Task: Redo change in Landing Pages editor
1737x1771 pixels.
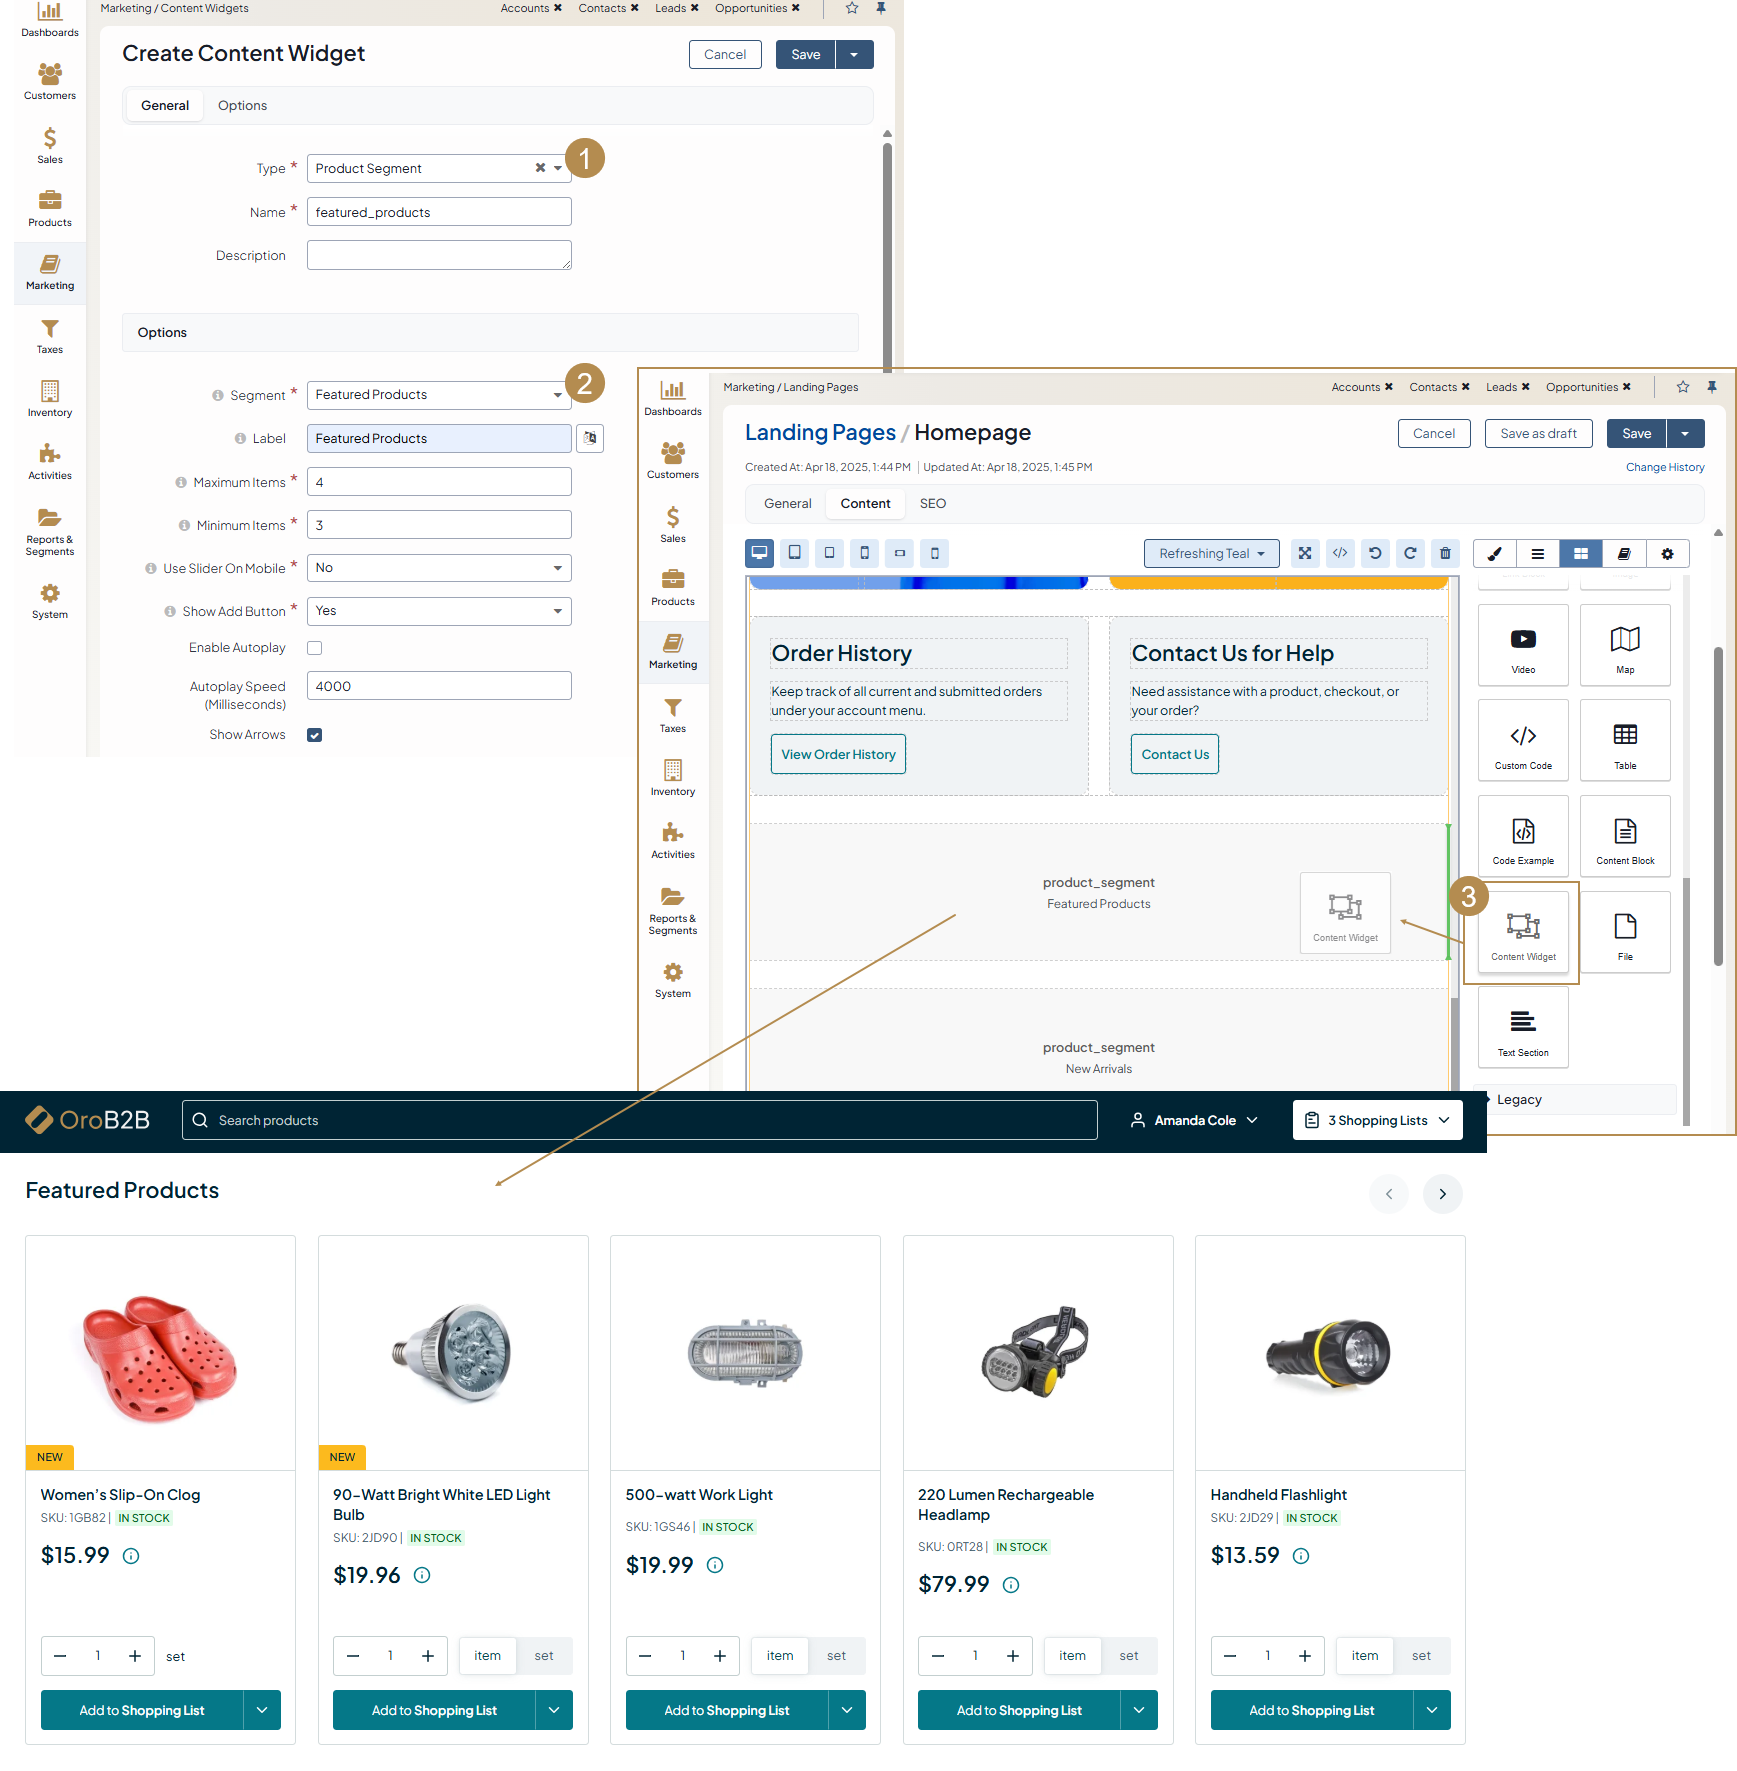Action: pos(1410,553)
